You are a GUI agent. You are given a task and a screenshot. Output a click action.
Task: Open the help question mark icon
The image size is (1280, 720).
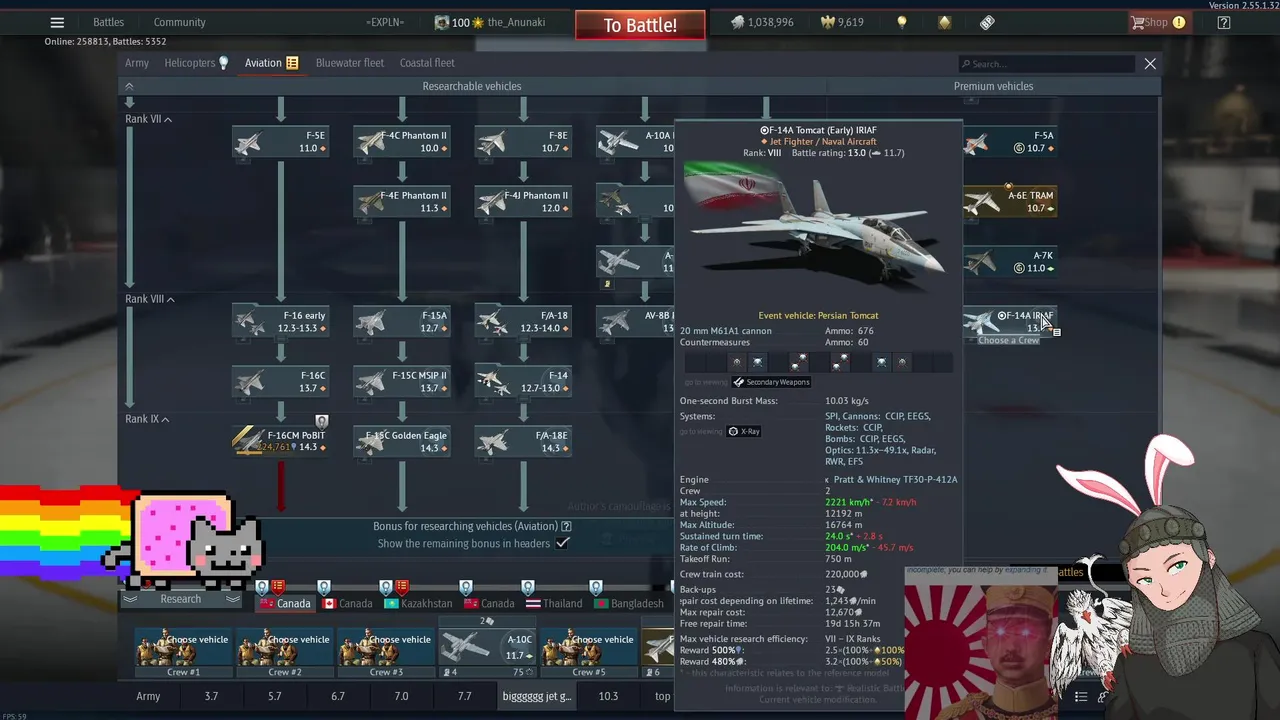pos(1224,22)
